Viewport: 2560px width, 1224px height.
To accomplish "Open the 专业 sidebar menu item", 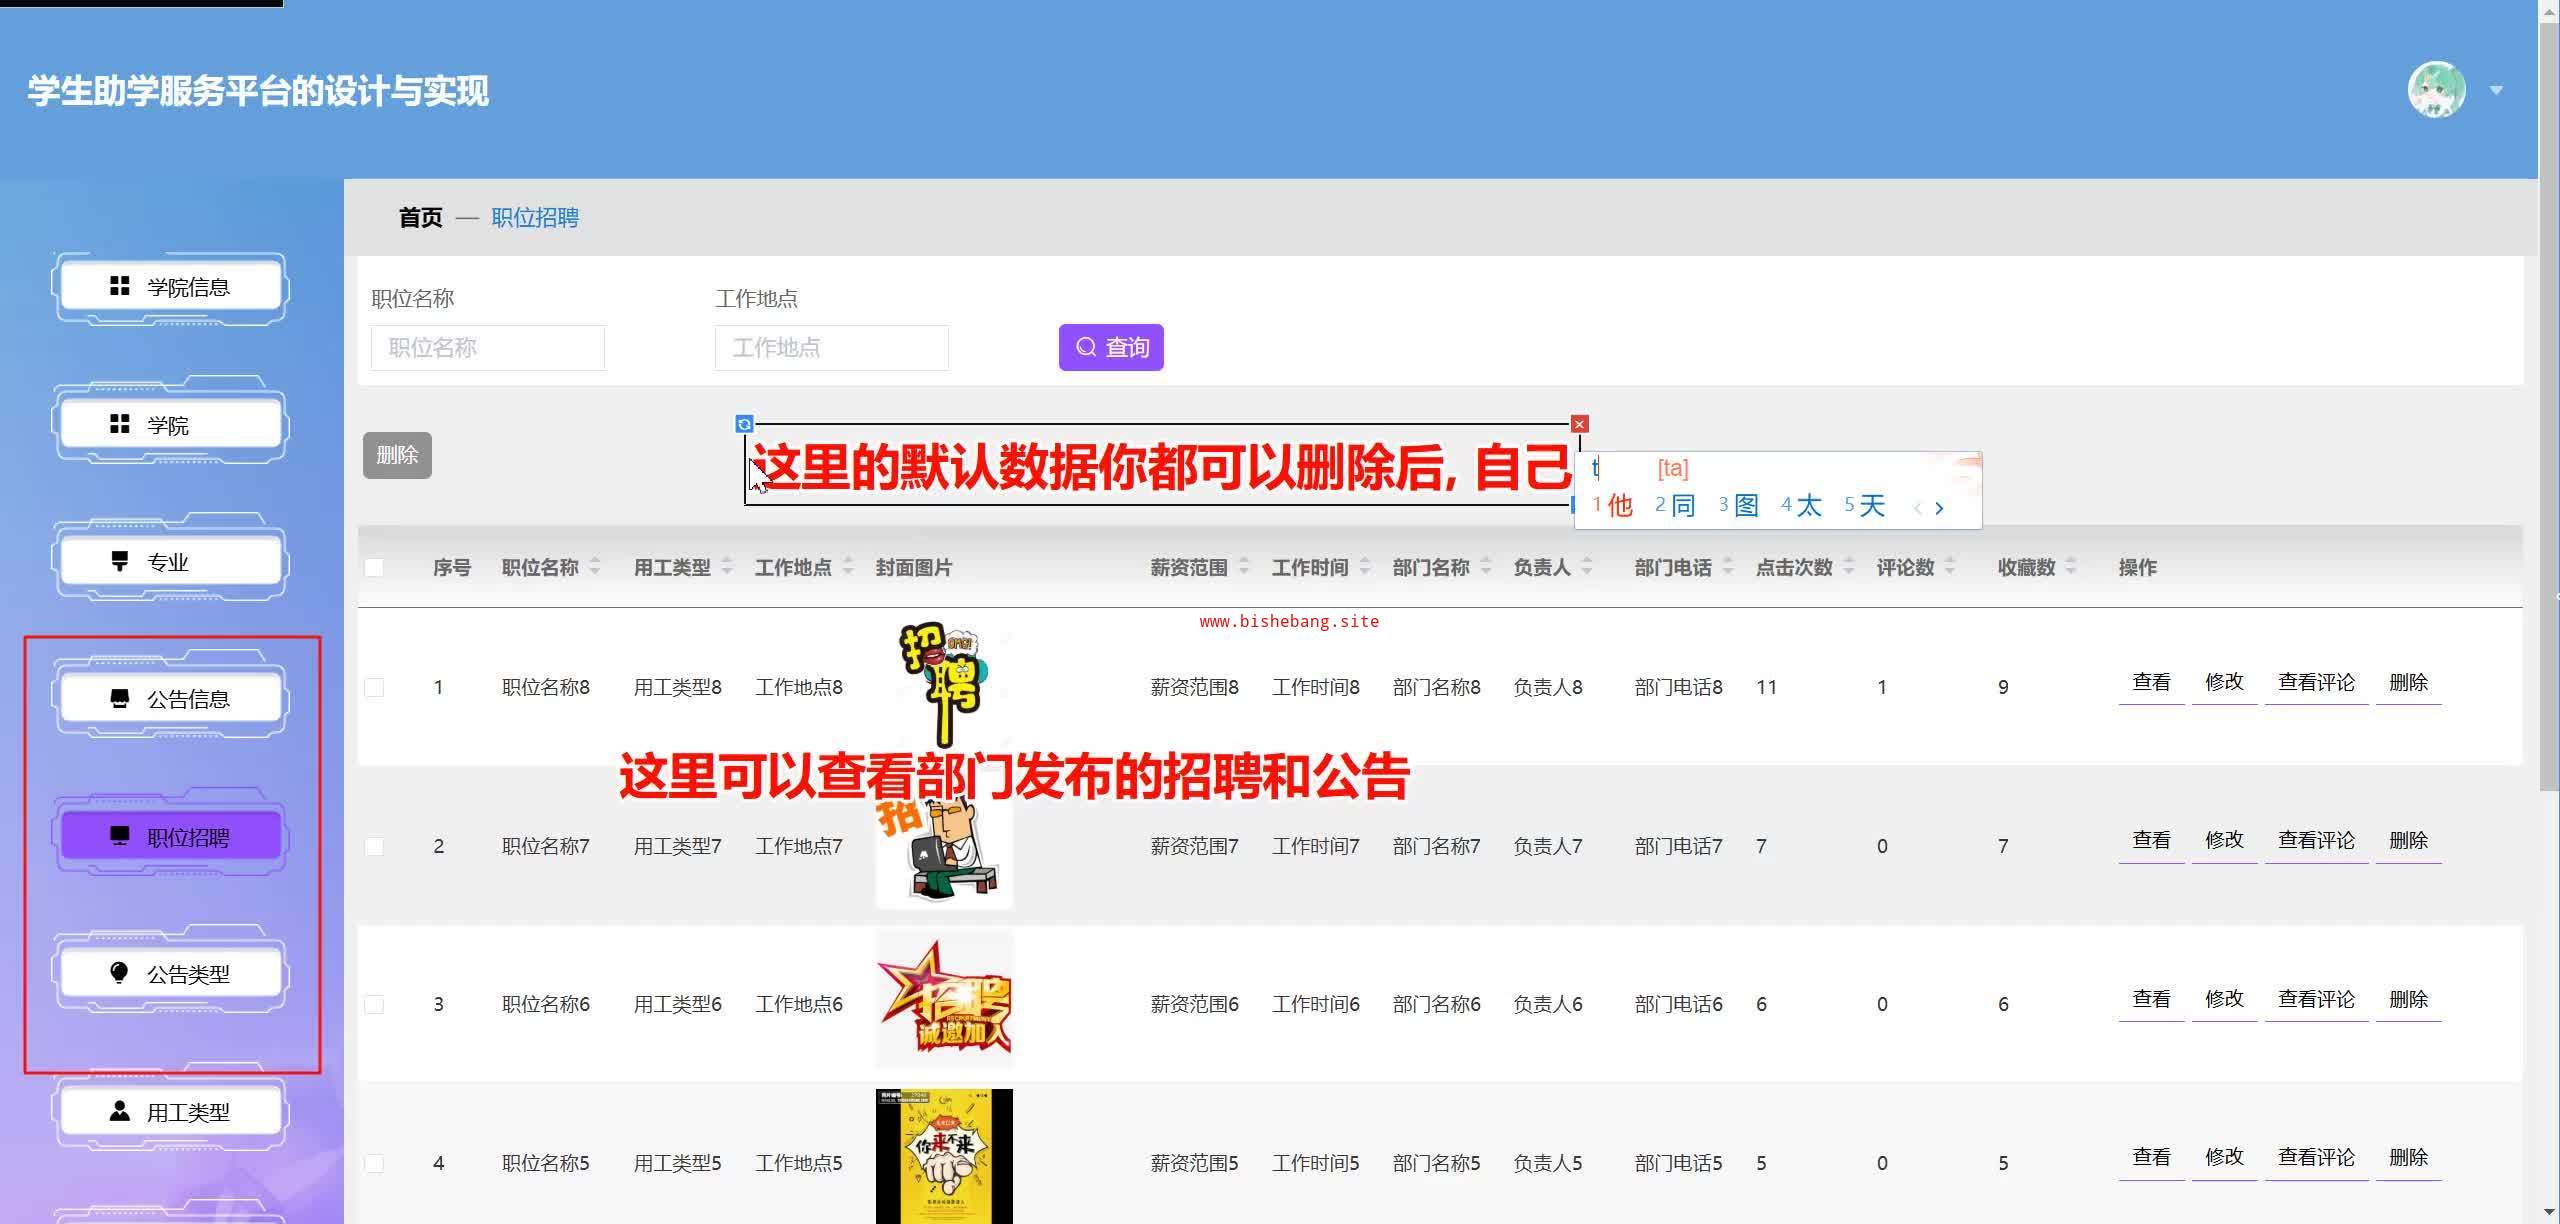I will tap(170, 562).
